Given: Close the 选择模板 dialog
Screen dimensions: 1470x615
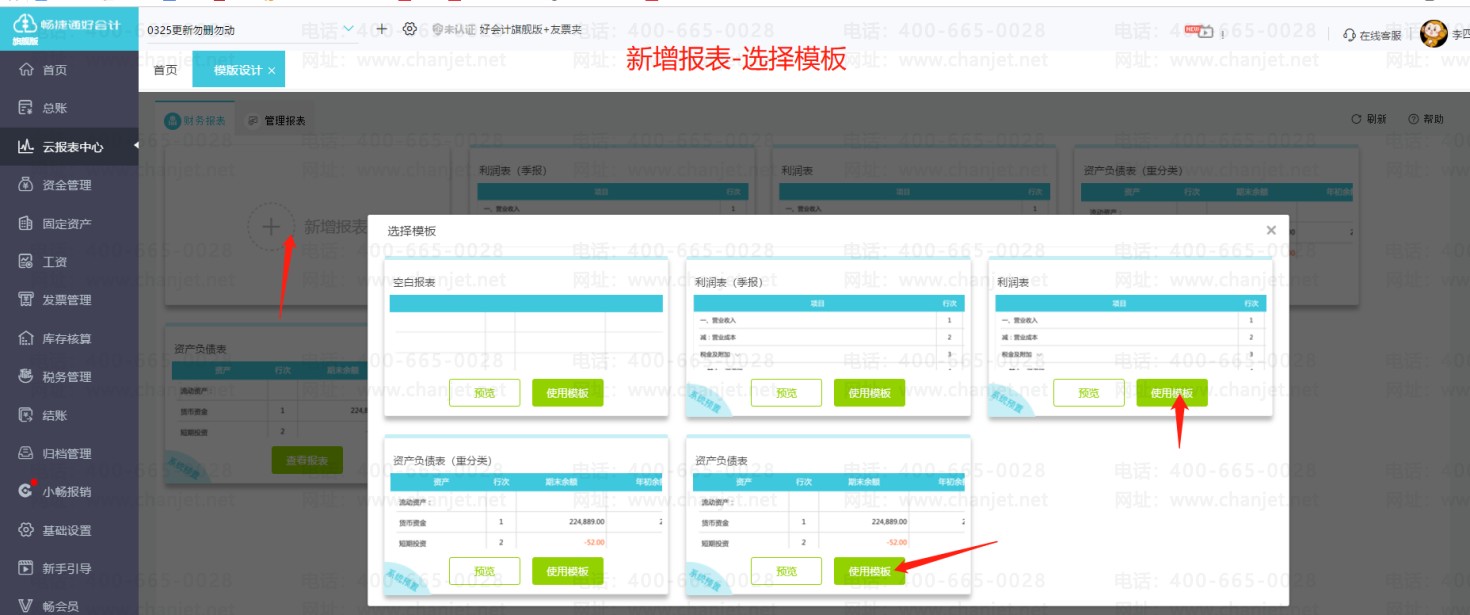Looking at the screenshot, I should pyautogui.click(x=1271, y=230).
